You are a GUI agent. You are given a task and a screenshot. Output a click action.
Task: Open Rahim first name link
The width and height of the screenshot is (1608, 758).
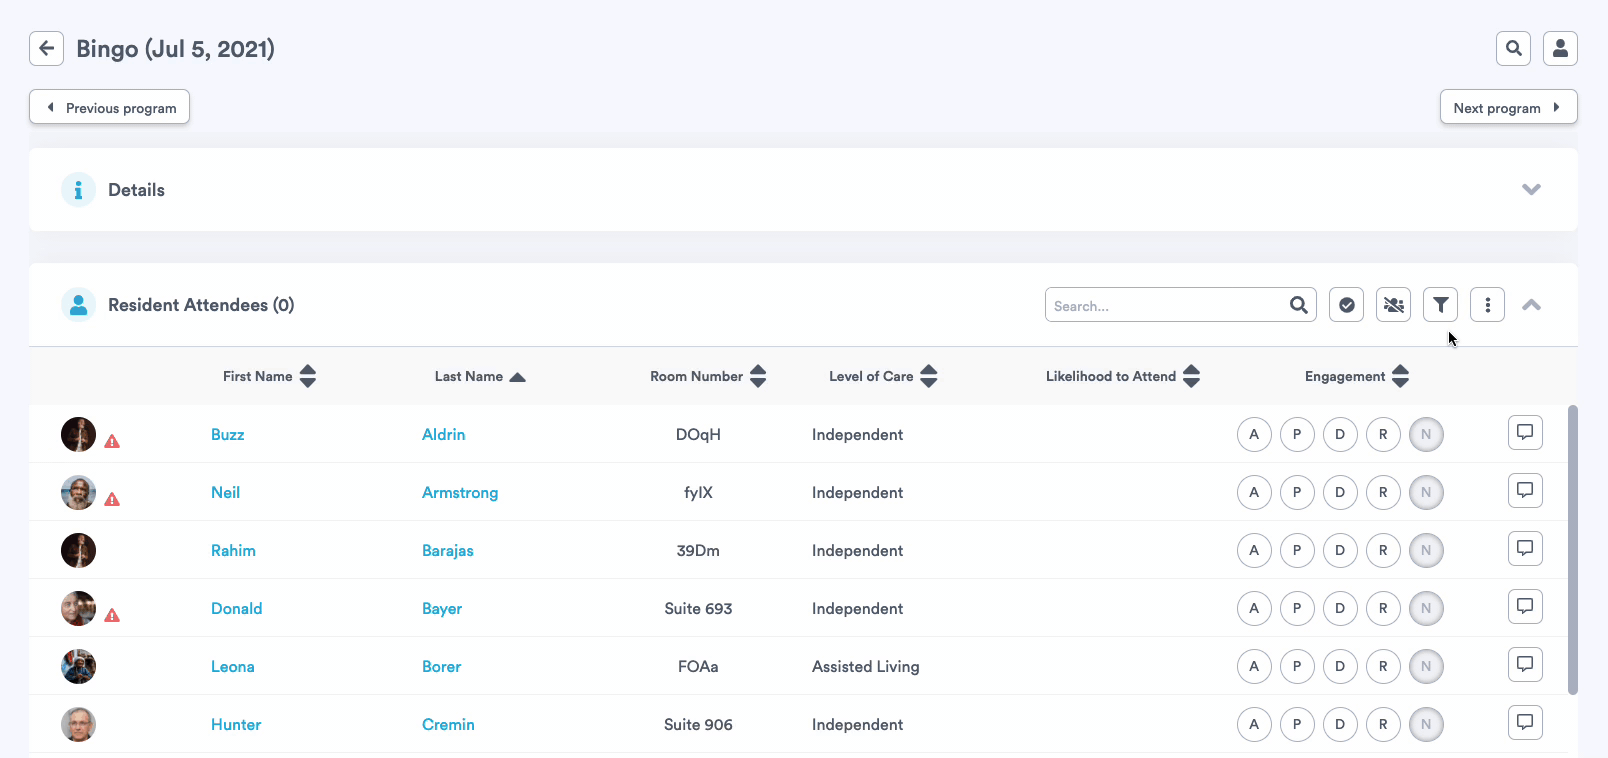click(233, 550)
